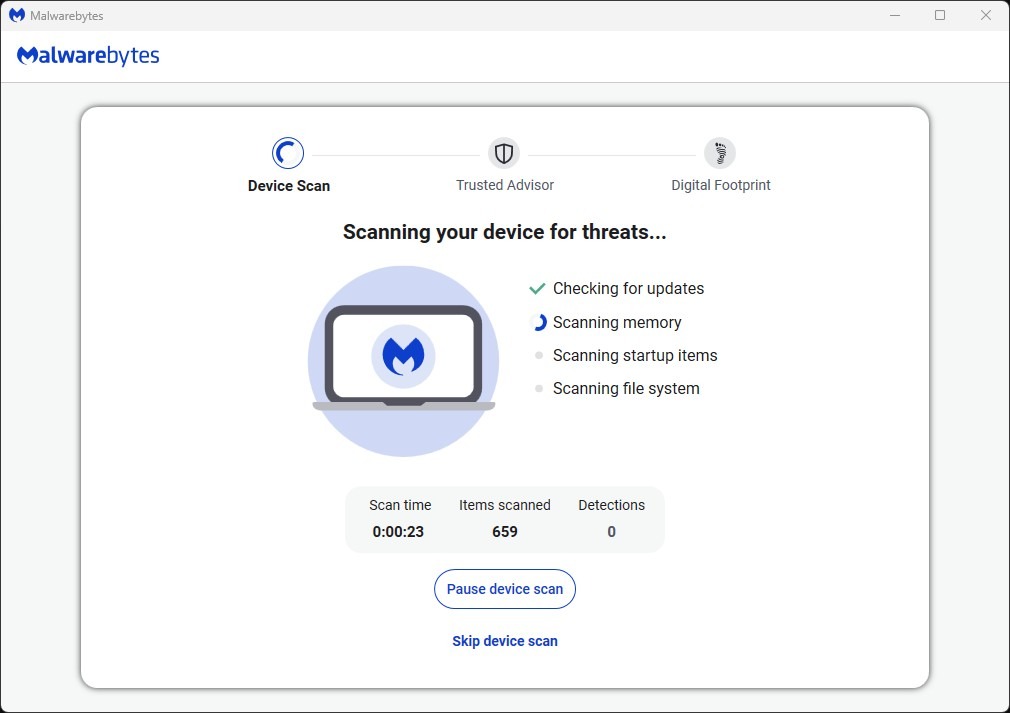Click the Trusted Advisor shield icon
The width and height of the screenshot is (1010, 713).
504,153
